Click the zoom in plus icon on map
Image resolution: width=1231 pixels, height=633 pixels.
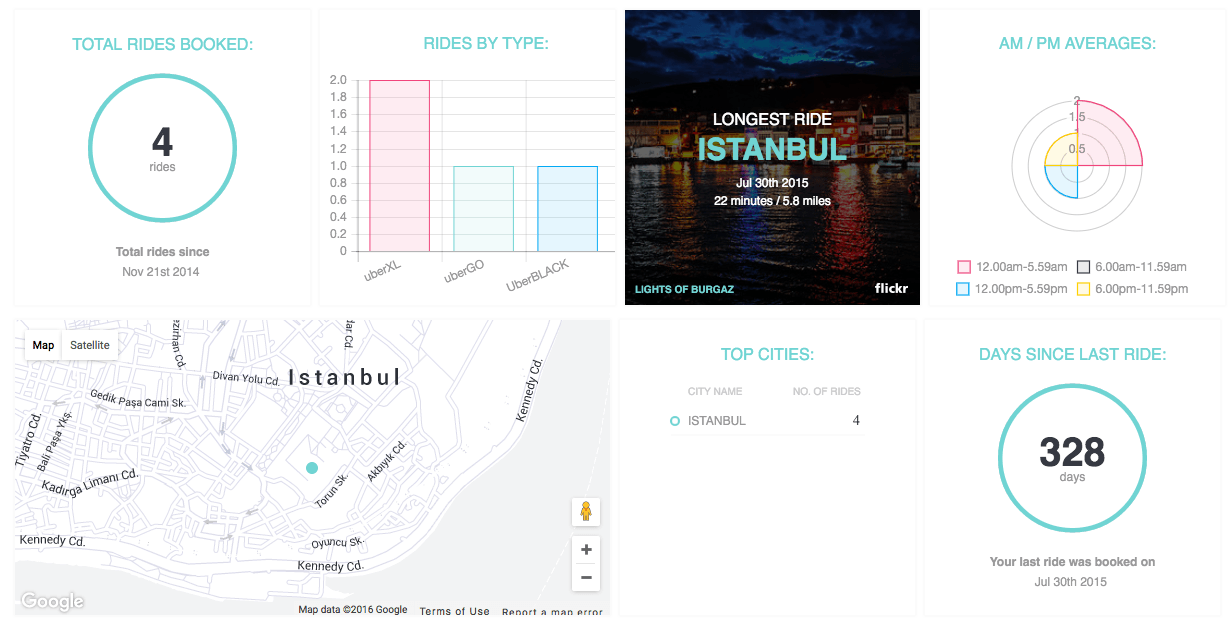[586, 549]
